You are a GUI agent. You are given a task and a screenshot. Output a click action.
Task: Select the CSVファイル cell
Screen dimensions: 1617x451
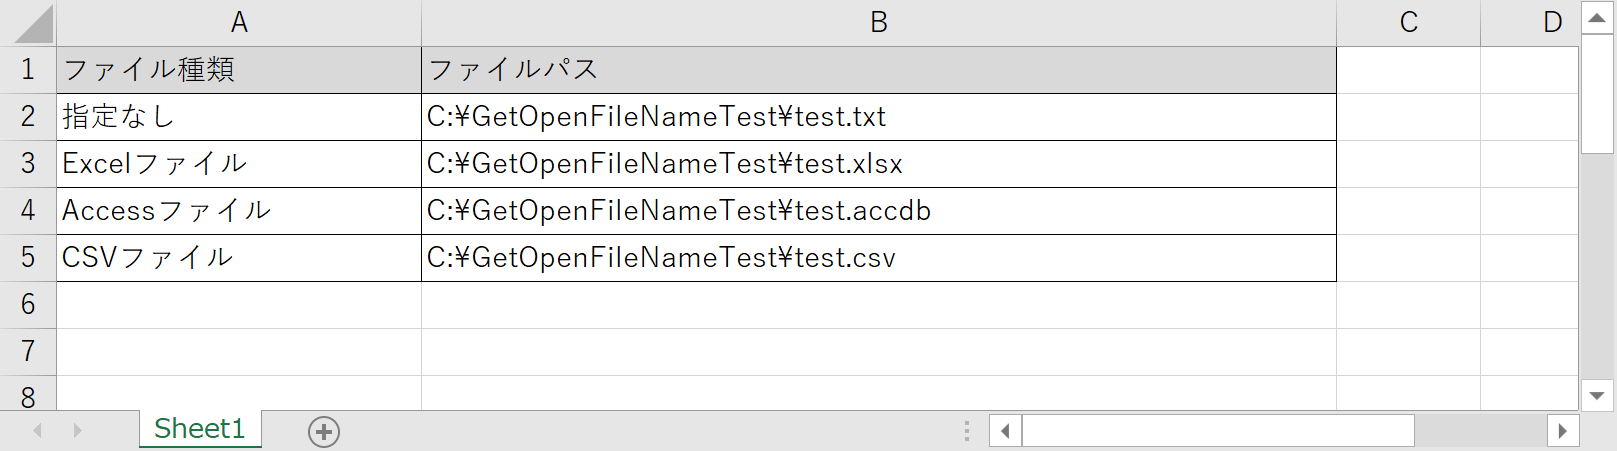[239, 258]
